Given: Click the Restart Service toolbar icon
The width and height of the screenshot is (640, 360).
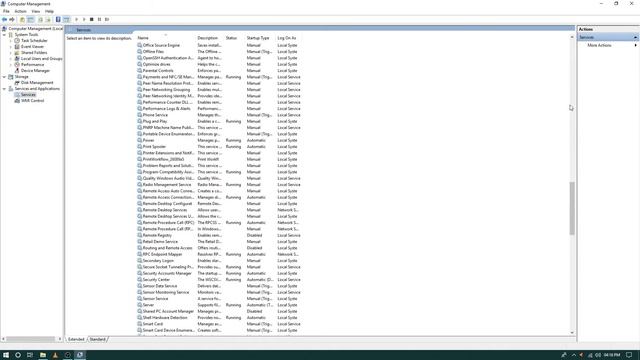Looking at the screenshot, I should click(107, 20).
